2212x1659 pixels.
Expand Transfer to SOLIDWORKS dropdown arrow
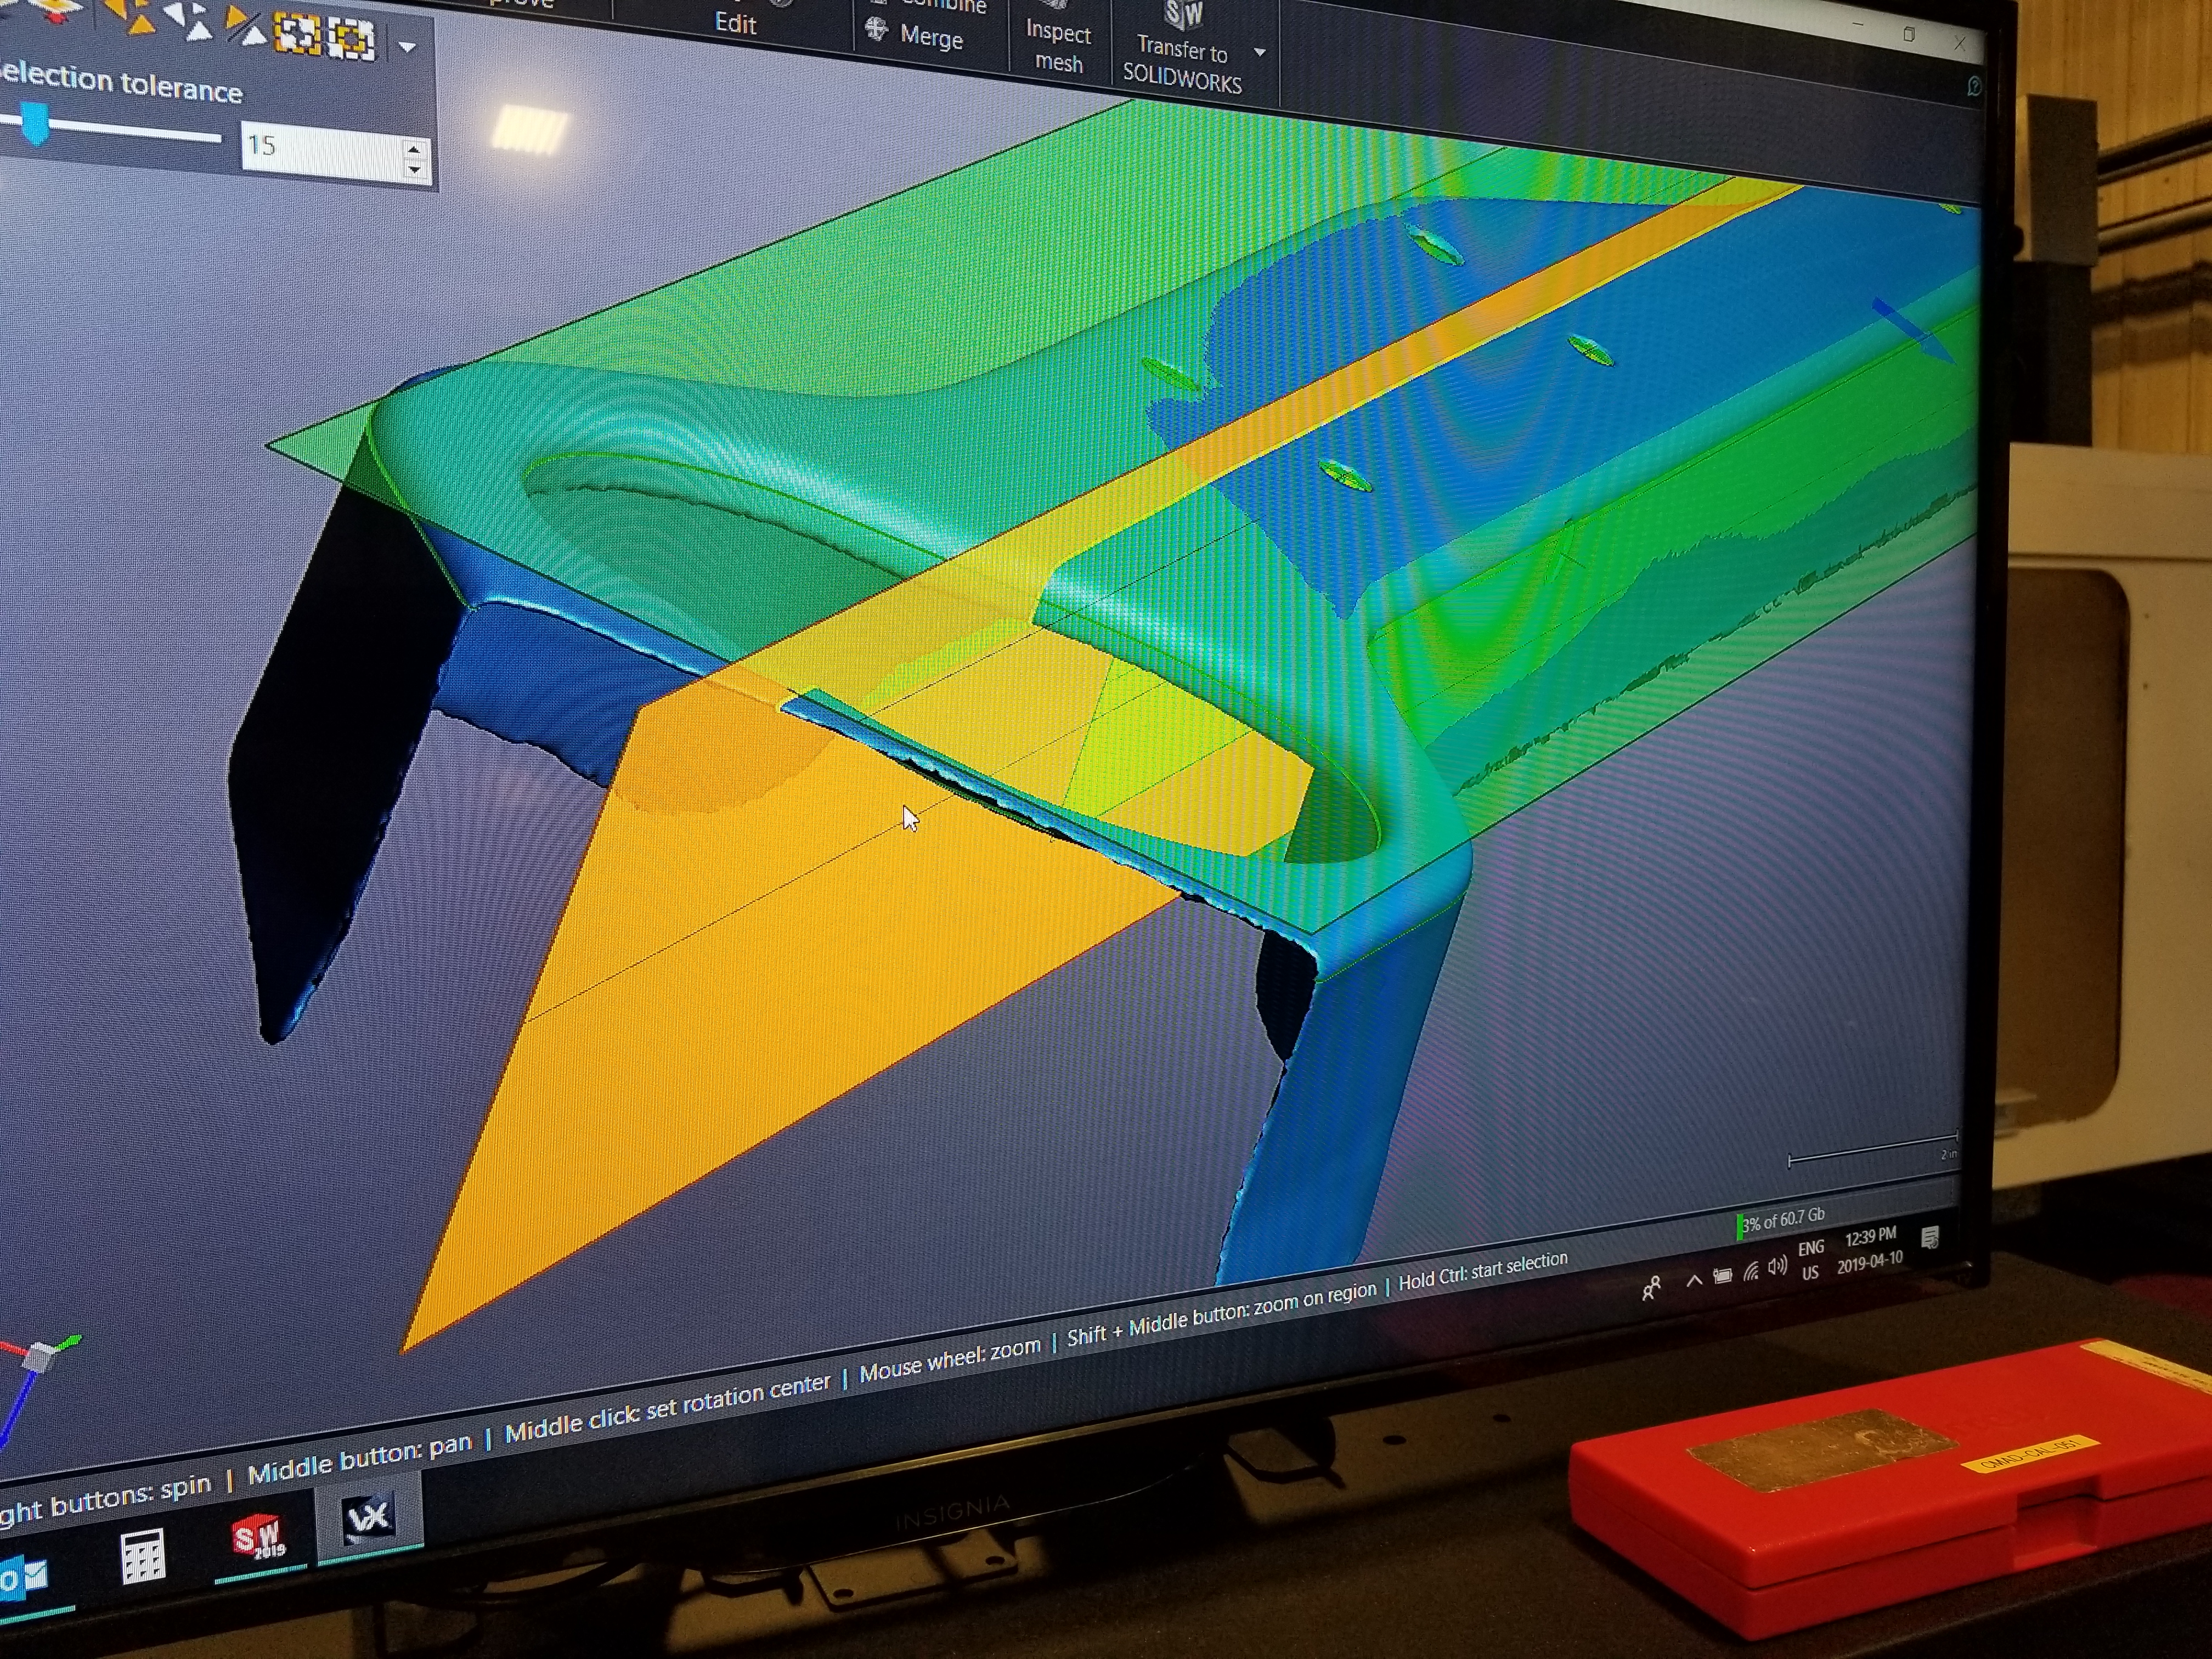(x=1260, y=52)
